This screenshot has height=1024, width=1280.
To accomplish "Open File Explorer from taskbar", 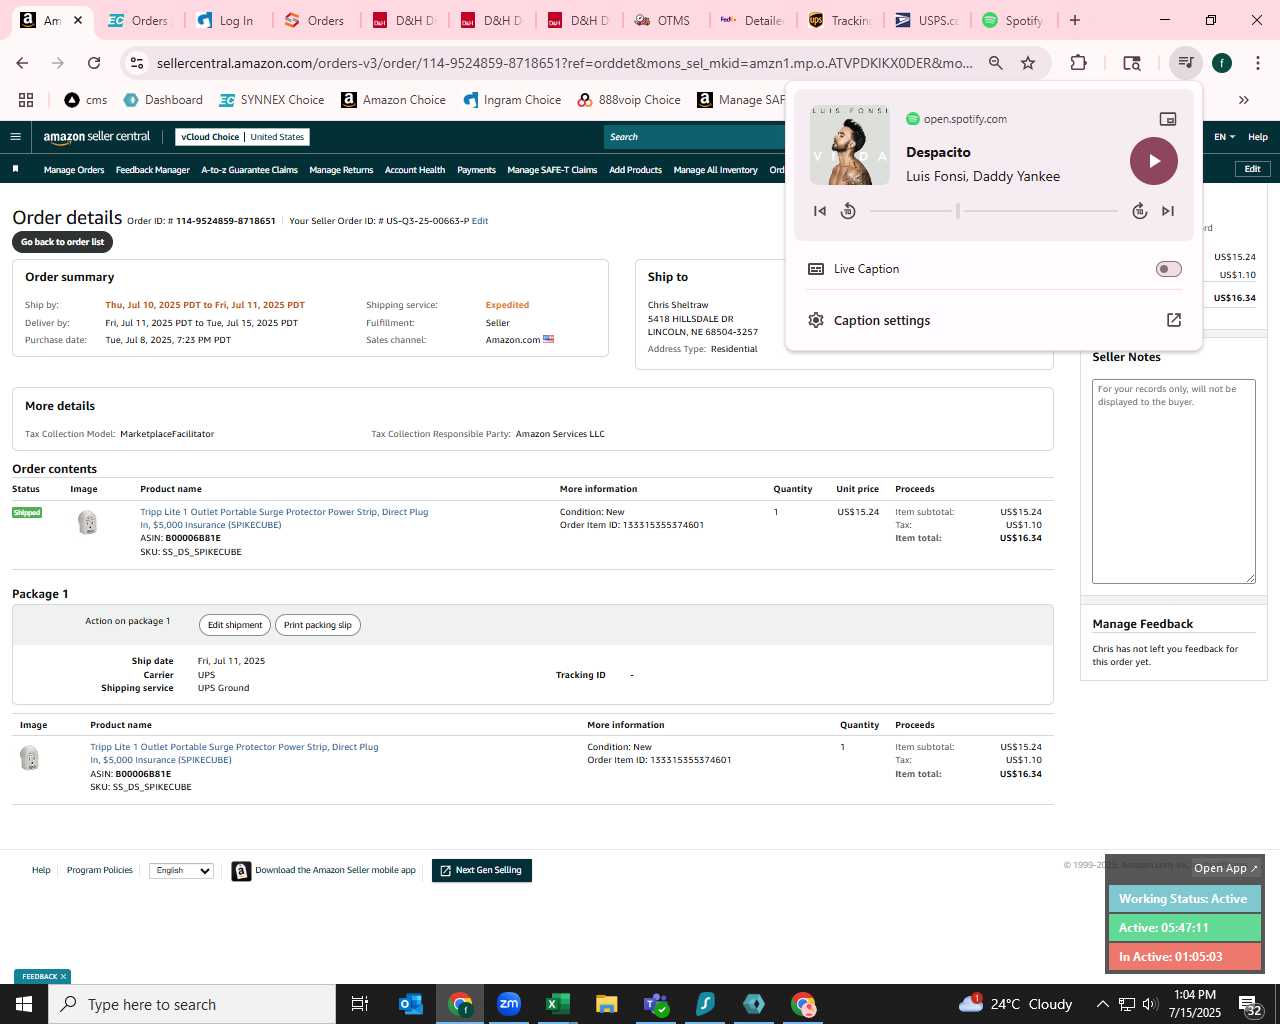I will point(607,1004).
